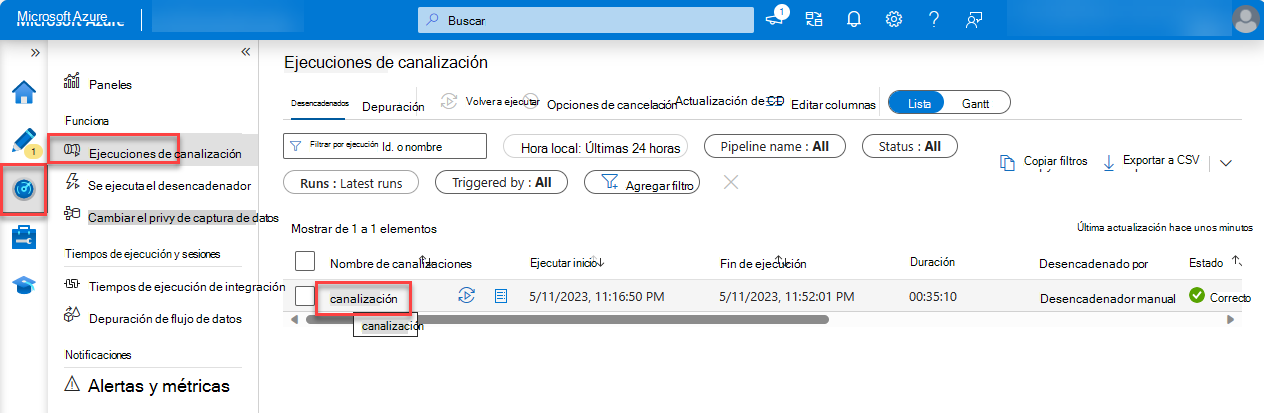Open Cambiar el privy de captura de datos
Viewport: 1264px width, 413px height.
pyautogui.click(x=170, y=216)
